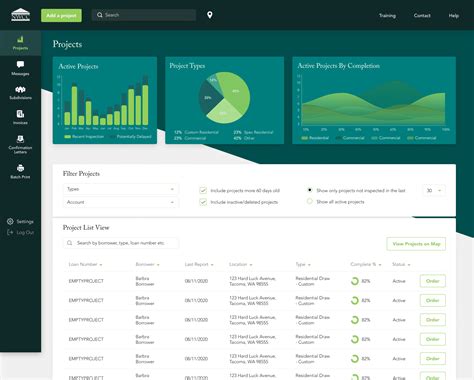This screenshot has height=380, width=474.
Task: Enable include projects more than 60 days old
Action: (203, 190)
